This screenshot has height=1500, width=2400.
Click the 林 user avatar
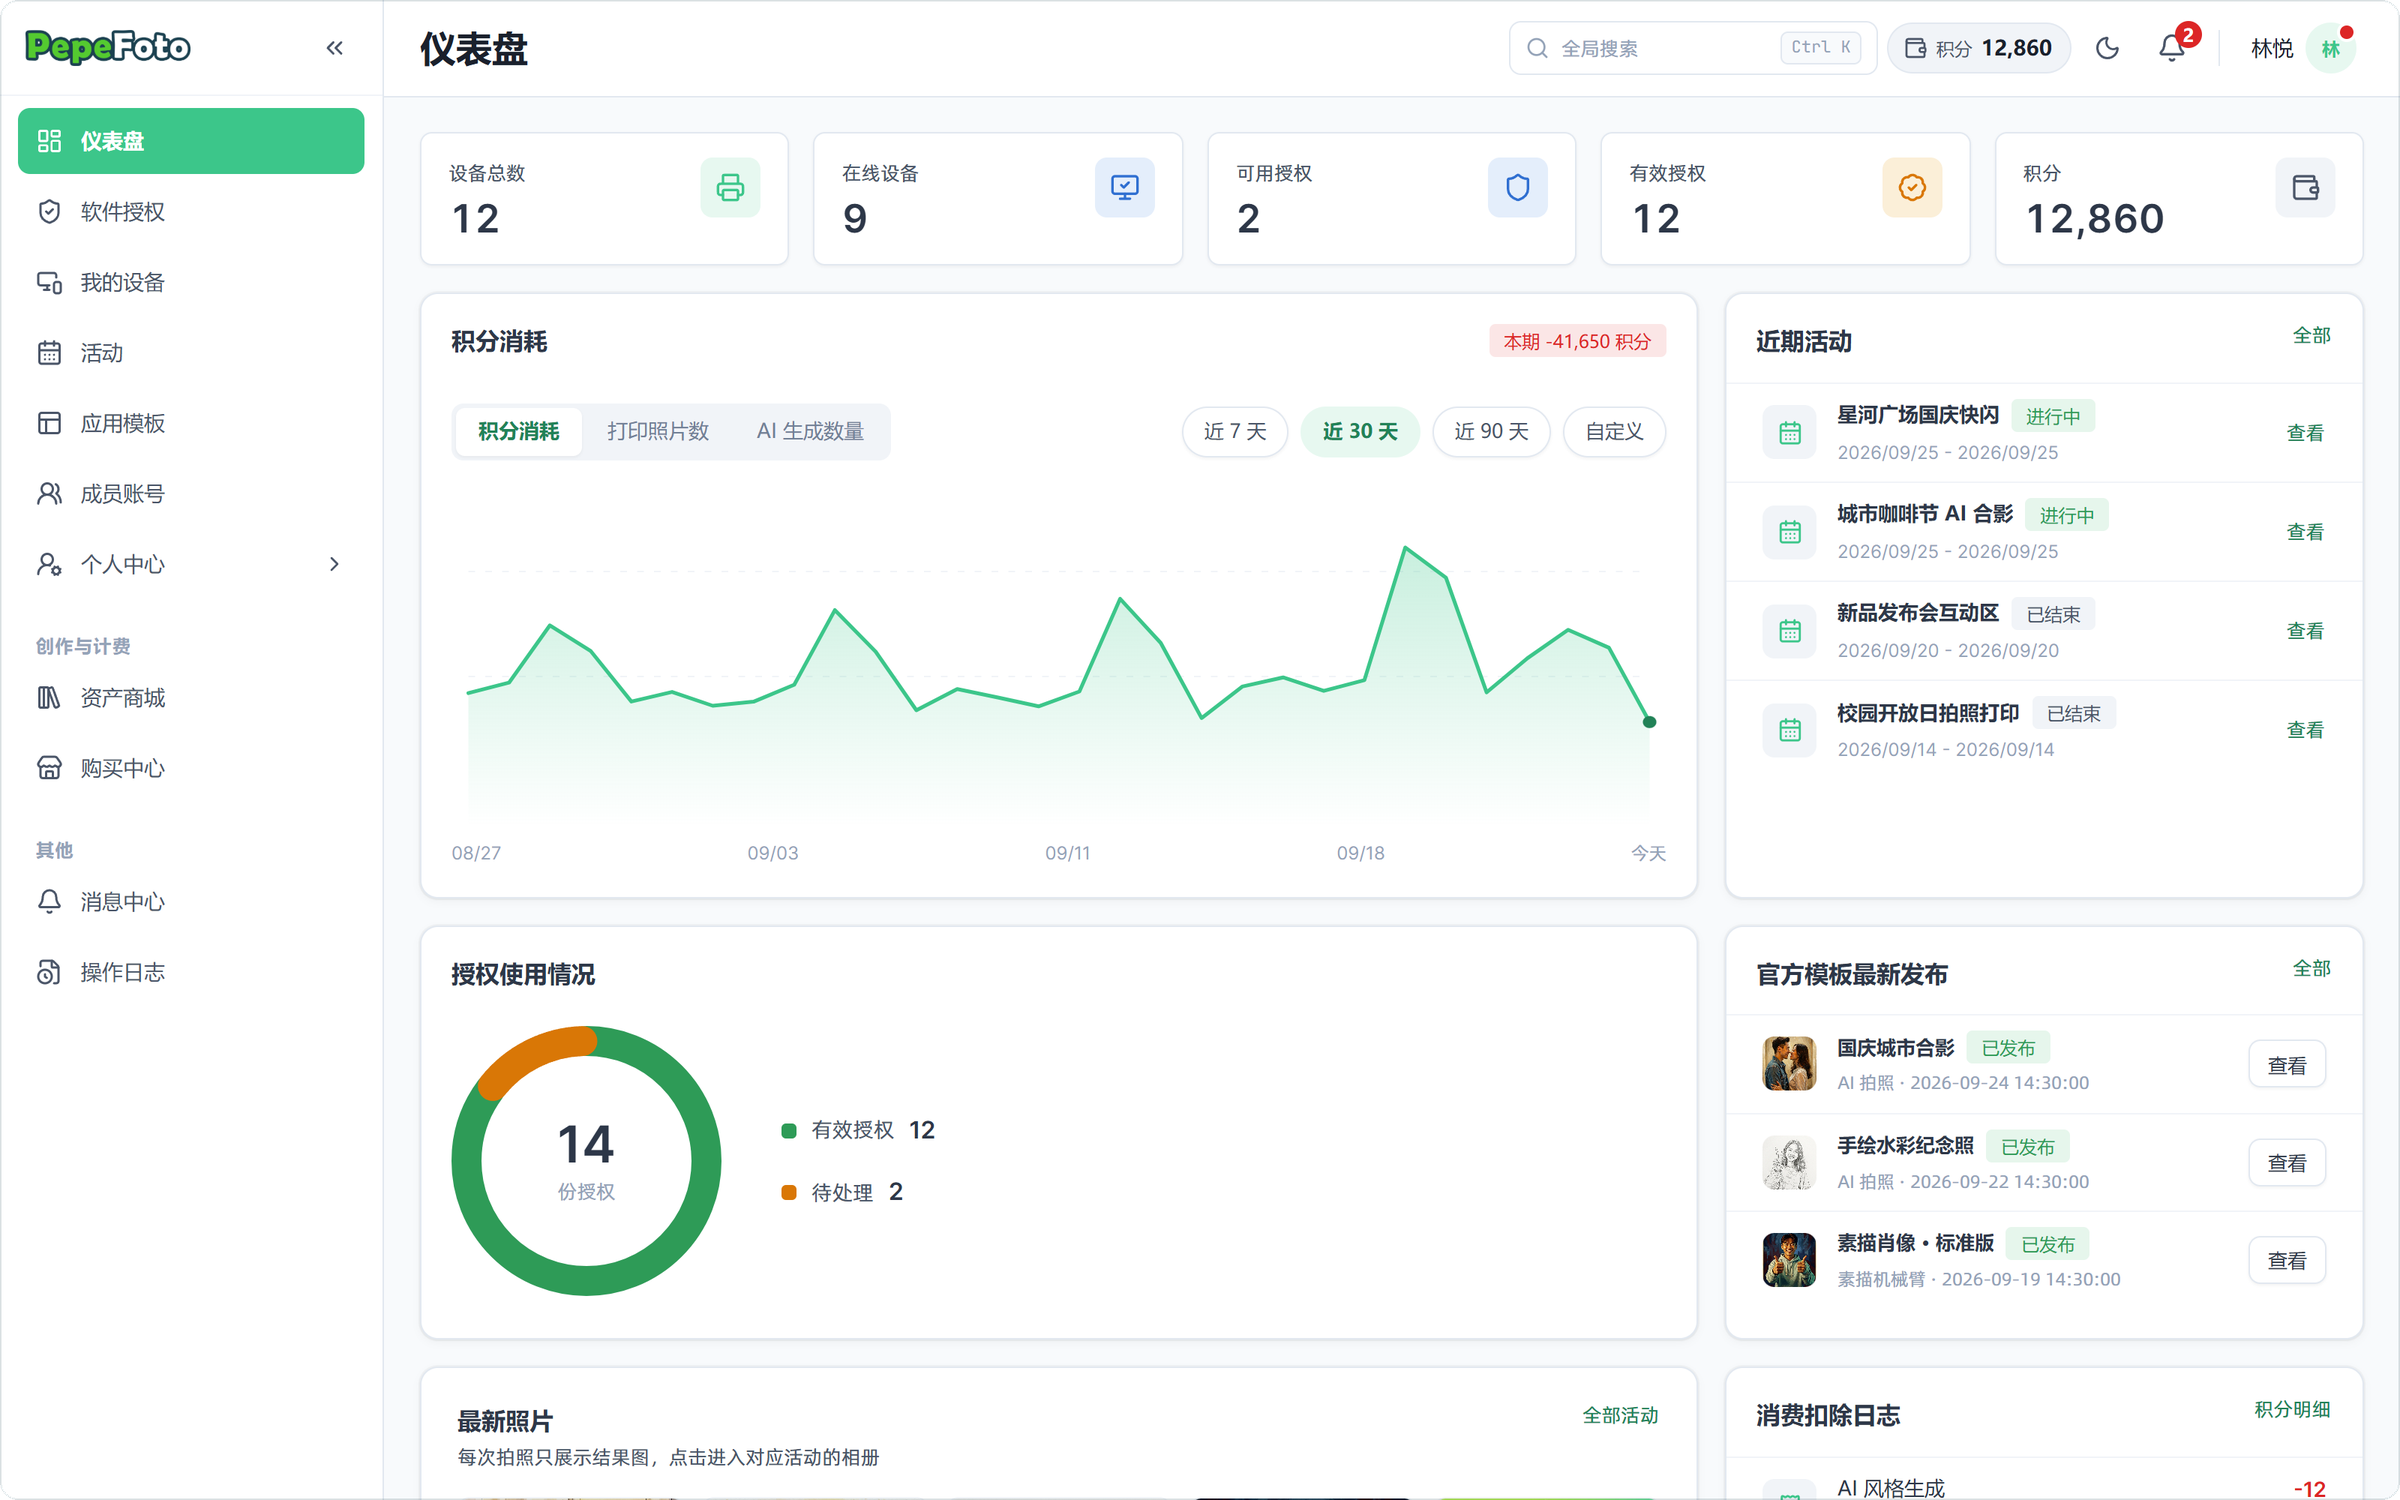pyautogui.click(x=2331, y=48)
